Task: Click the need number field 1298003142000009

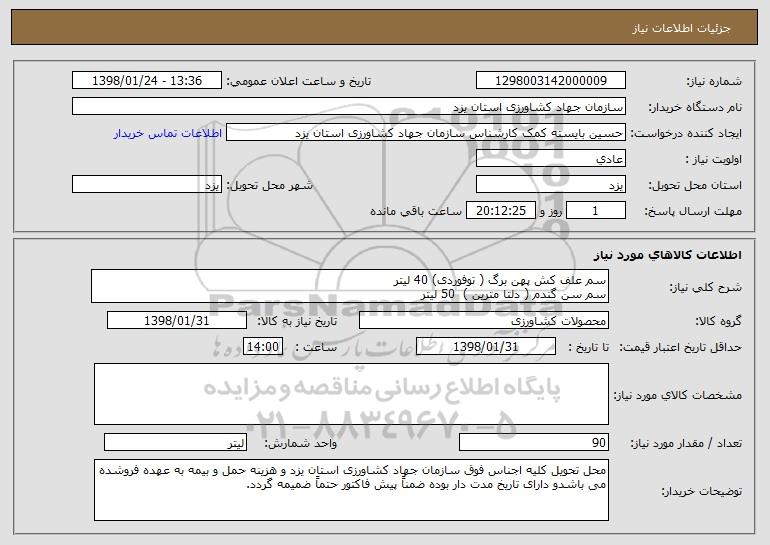Action: coord(550,81)
